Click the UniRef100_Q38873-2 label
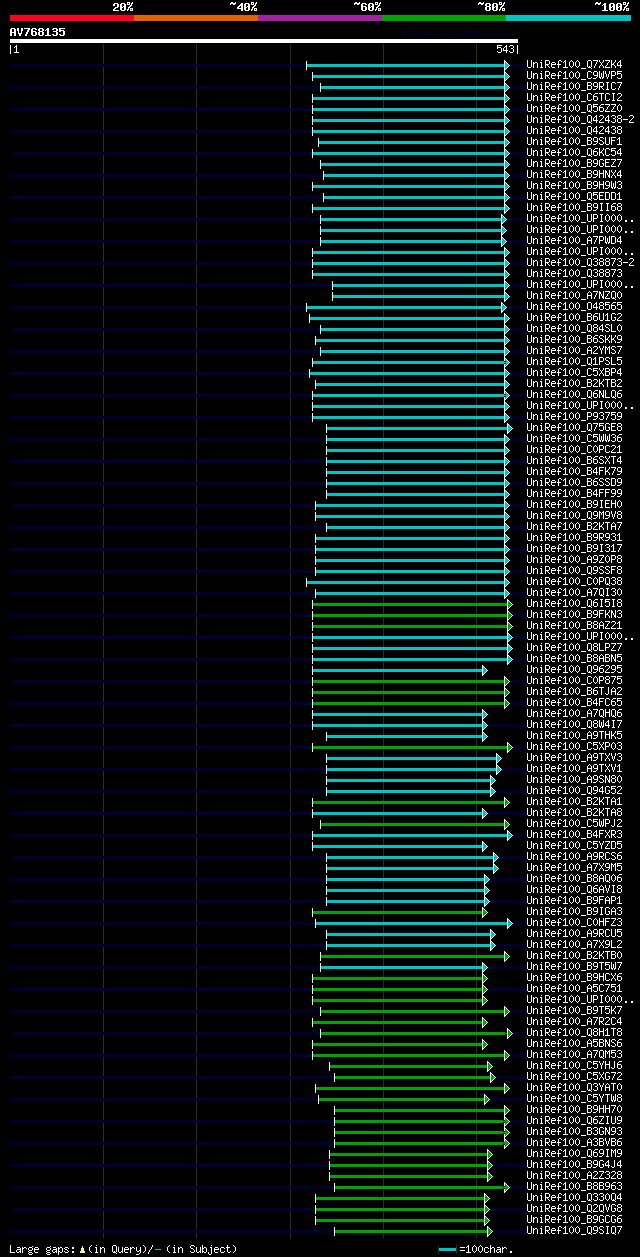This screenshot has height=1257, width=640. point(580,262)
